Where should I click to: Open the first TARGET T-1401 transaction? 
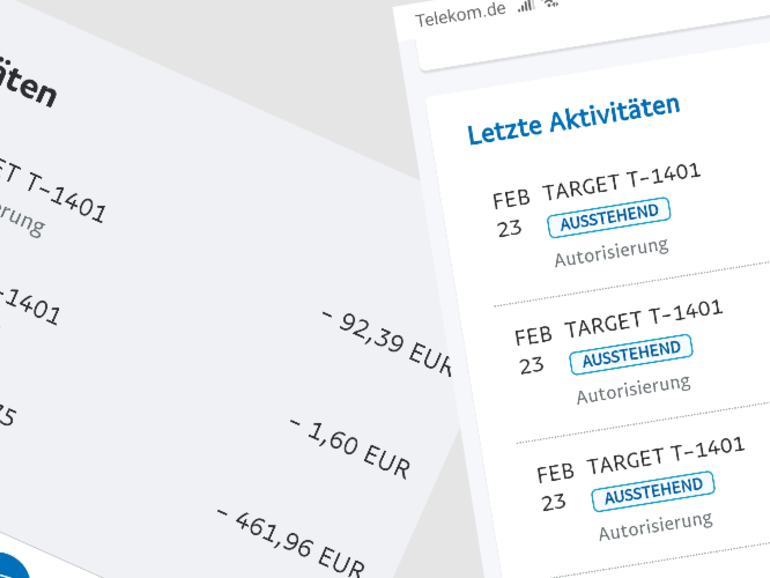[x=621, y=180]
